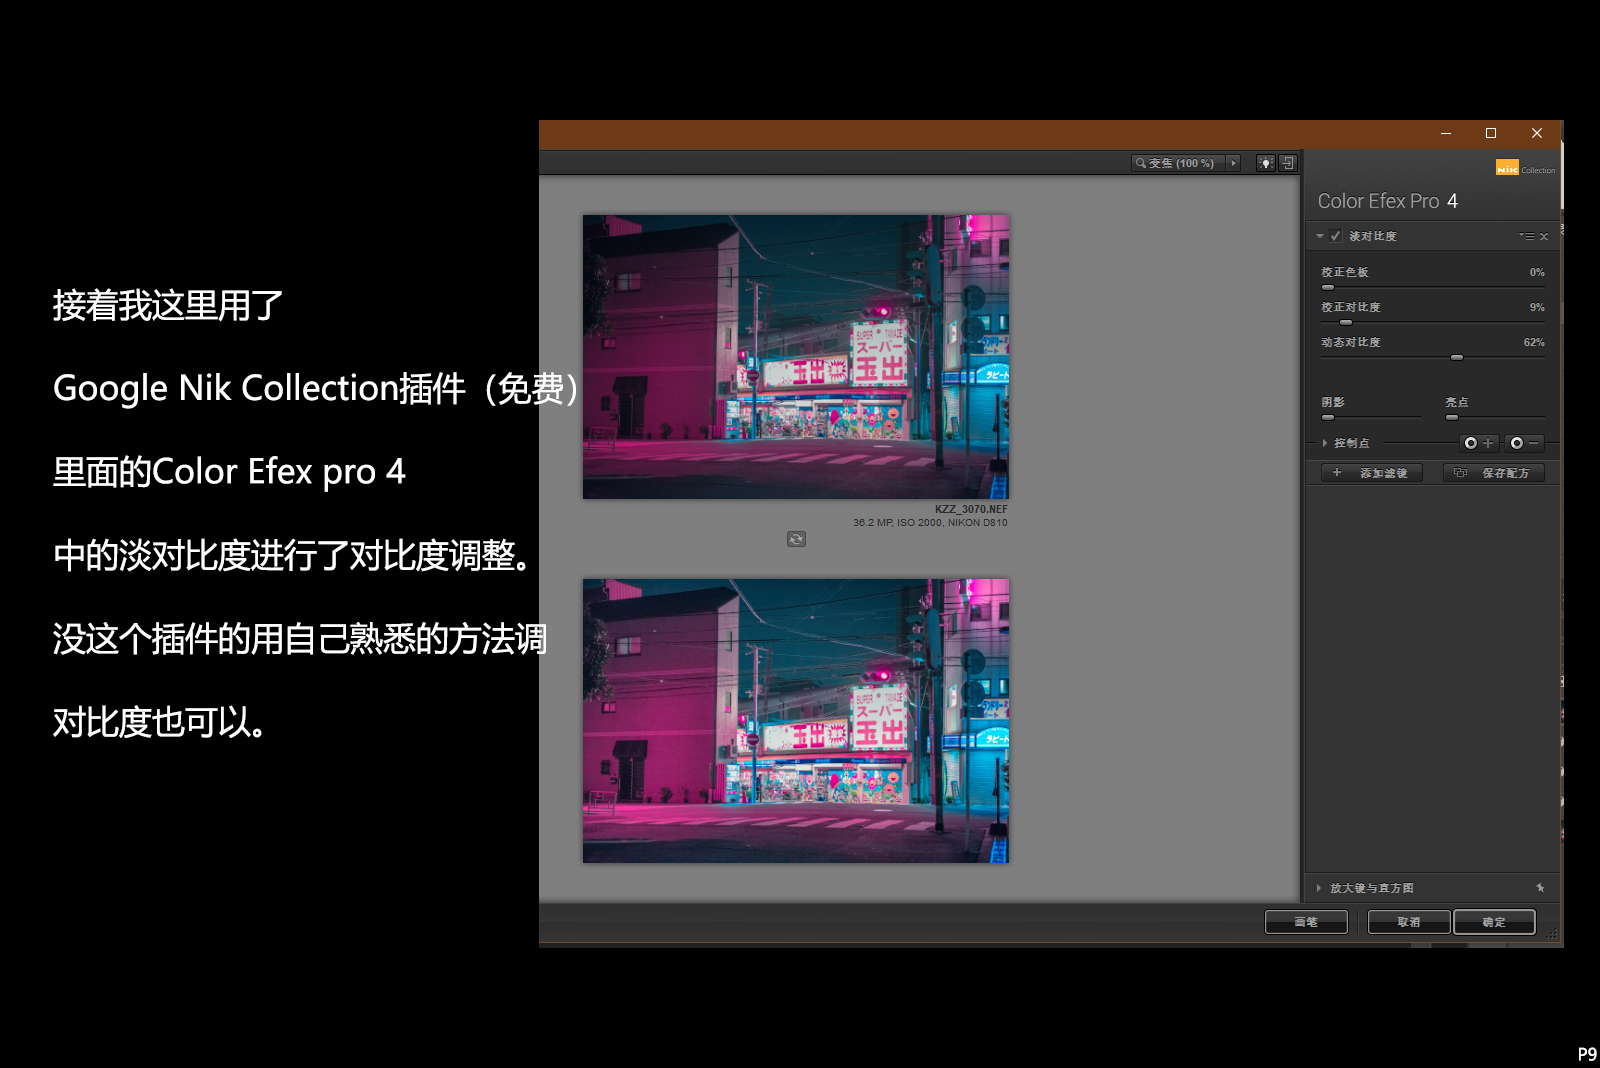Toggle the 淡对比度 filter checkbox
The image size is (1600, 1068).
click(1335, 236)
